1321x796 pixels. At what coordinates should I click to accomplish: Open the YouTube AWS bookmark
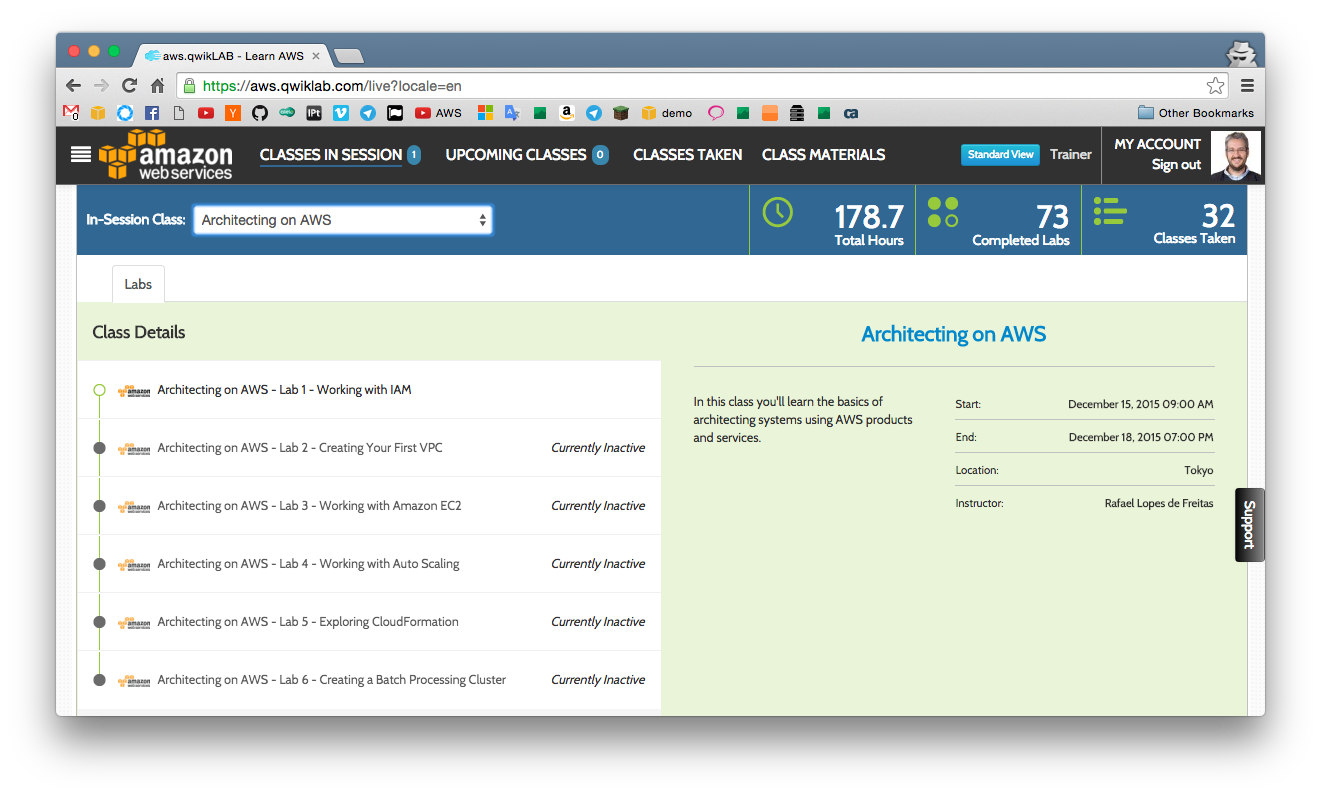click(438, 113)
